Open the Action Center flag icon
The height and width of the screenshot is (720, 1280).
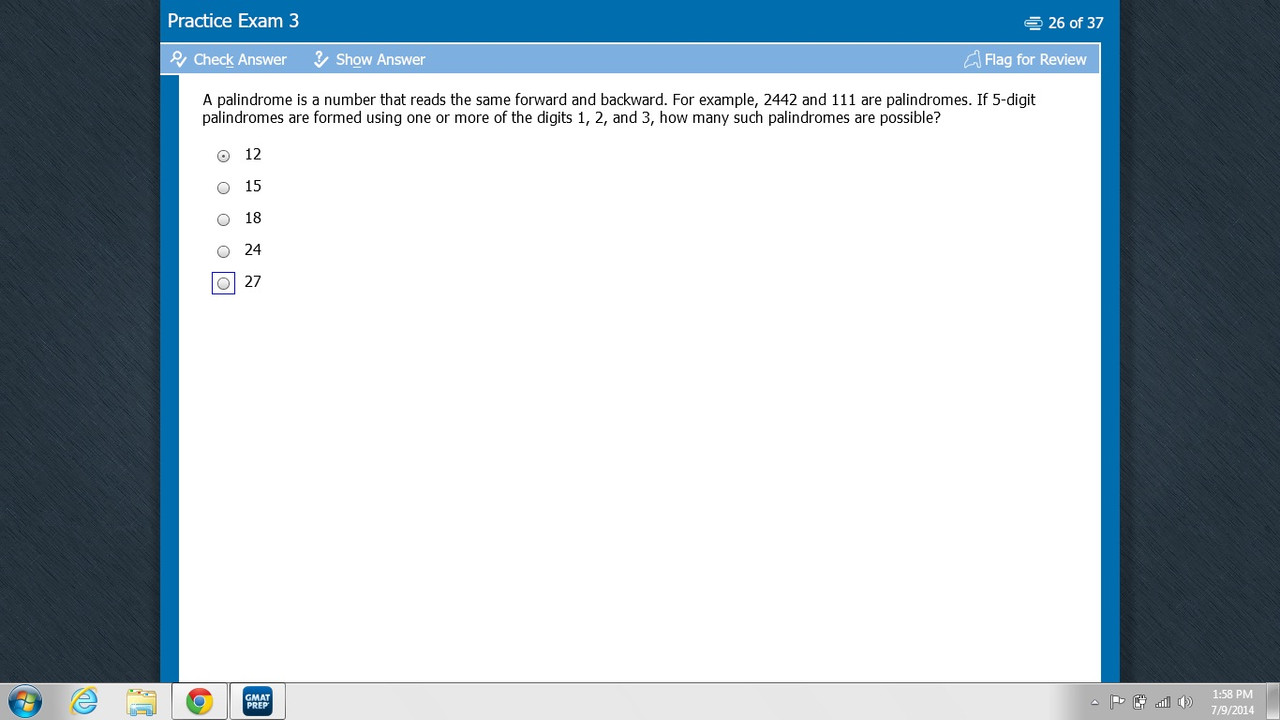(1117, 702)
